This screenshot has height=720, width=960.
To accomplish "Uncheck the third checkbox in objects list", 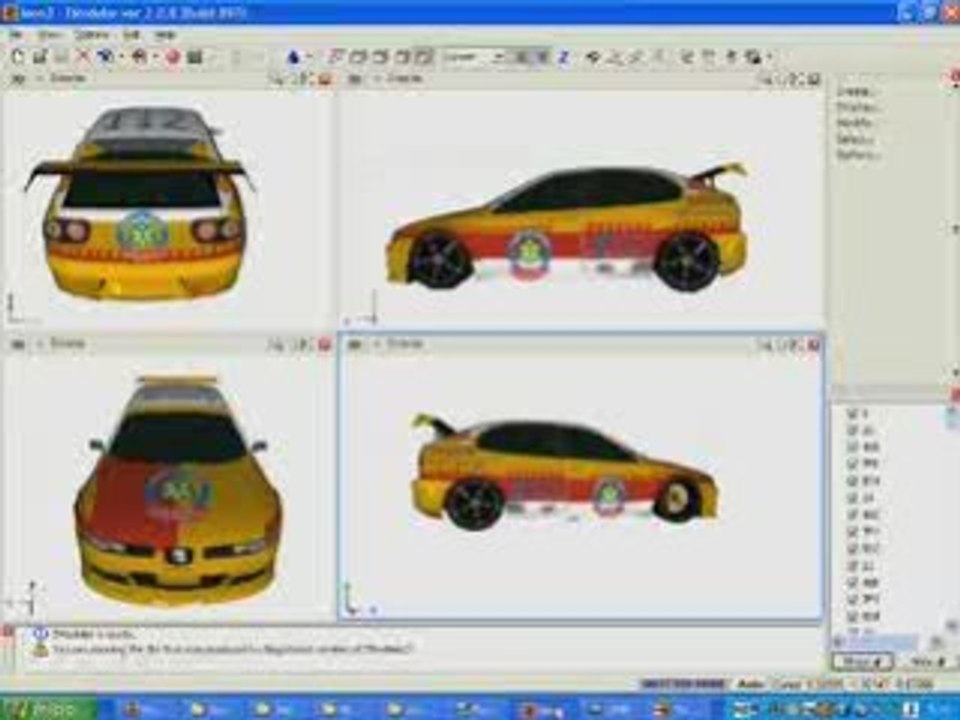I will point(852,447).
